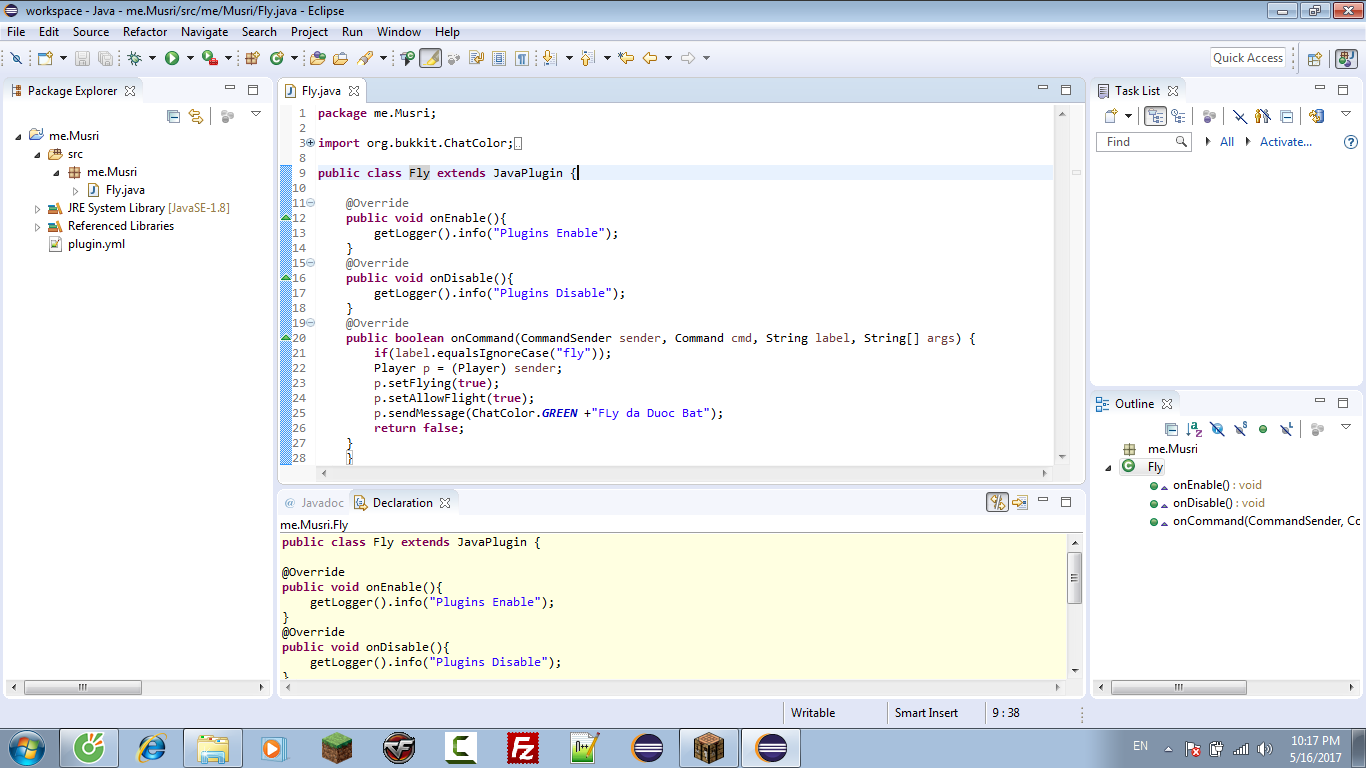This screenshot has height=768, width=1366.
Task: Click the Activate... link in Task List
Action: point(1285,142)
